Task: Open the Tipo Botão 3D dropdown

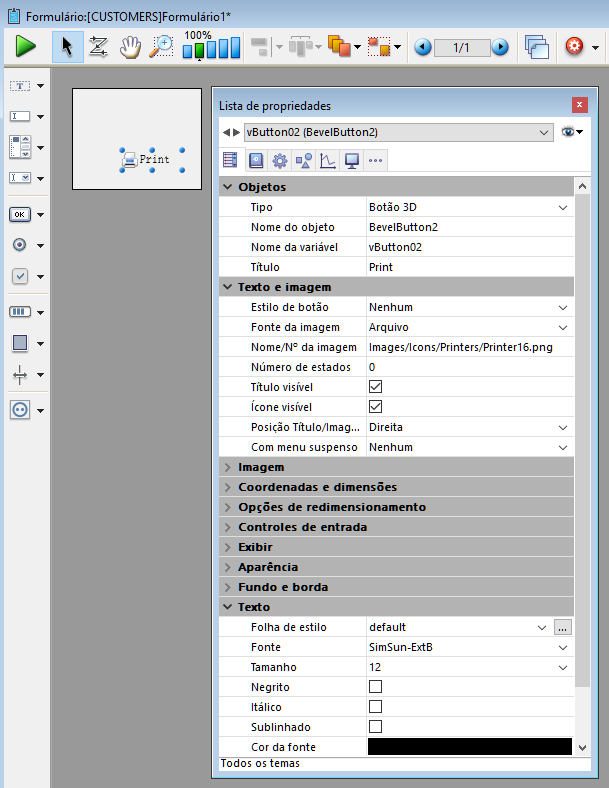Action: click(563, 207)
